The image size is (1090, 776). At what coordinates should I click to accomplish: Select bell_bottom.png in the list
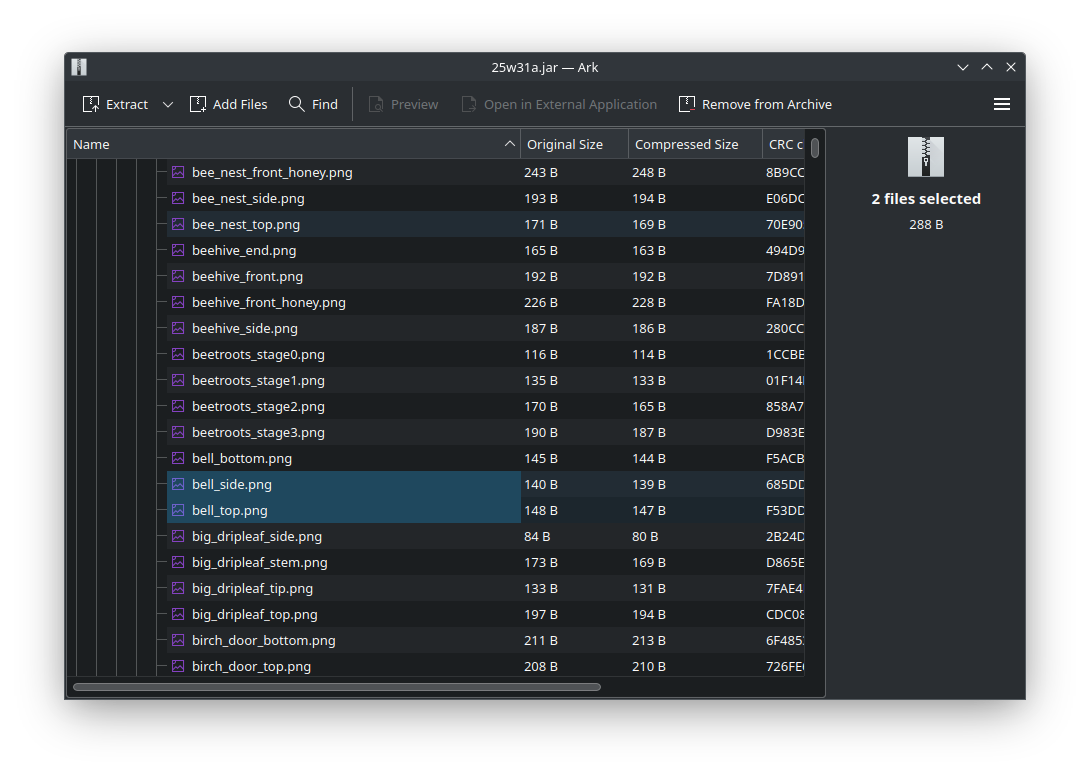click(x=242, y=458)
